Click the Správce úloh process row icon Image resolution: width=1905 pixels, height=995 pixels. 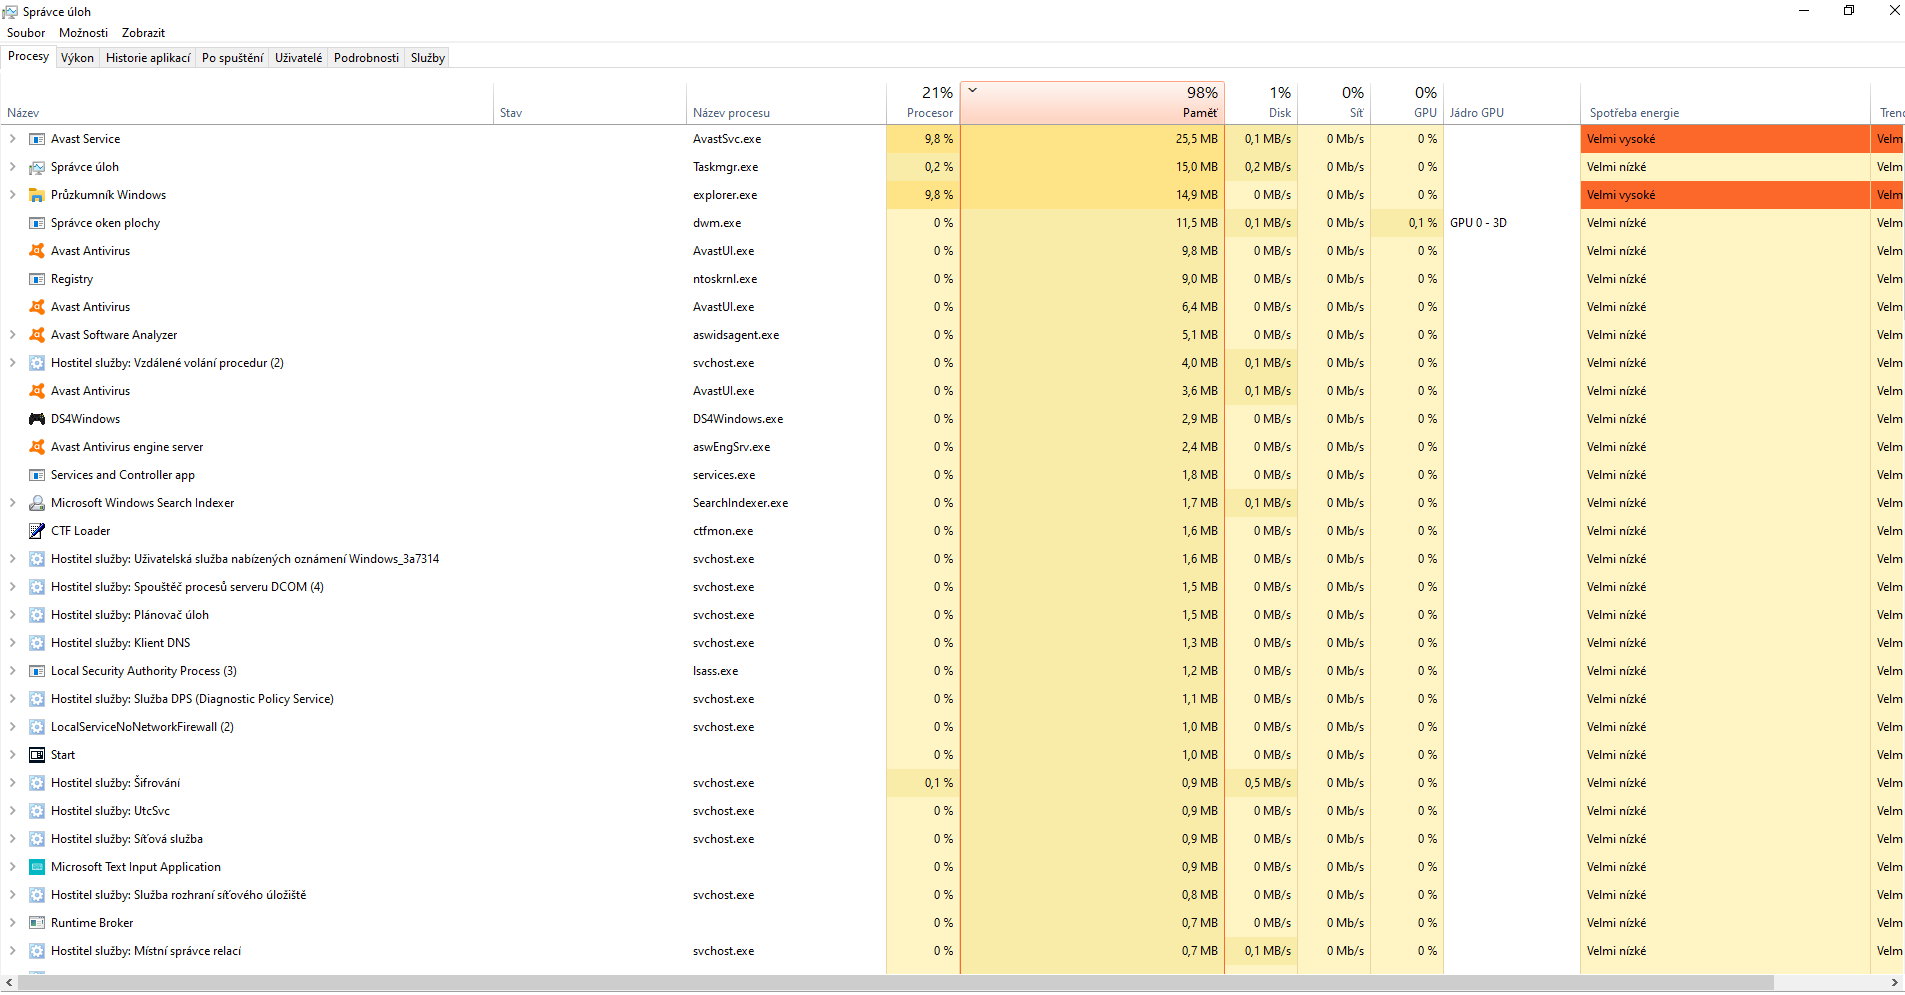click(37, 167)
